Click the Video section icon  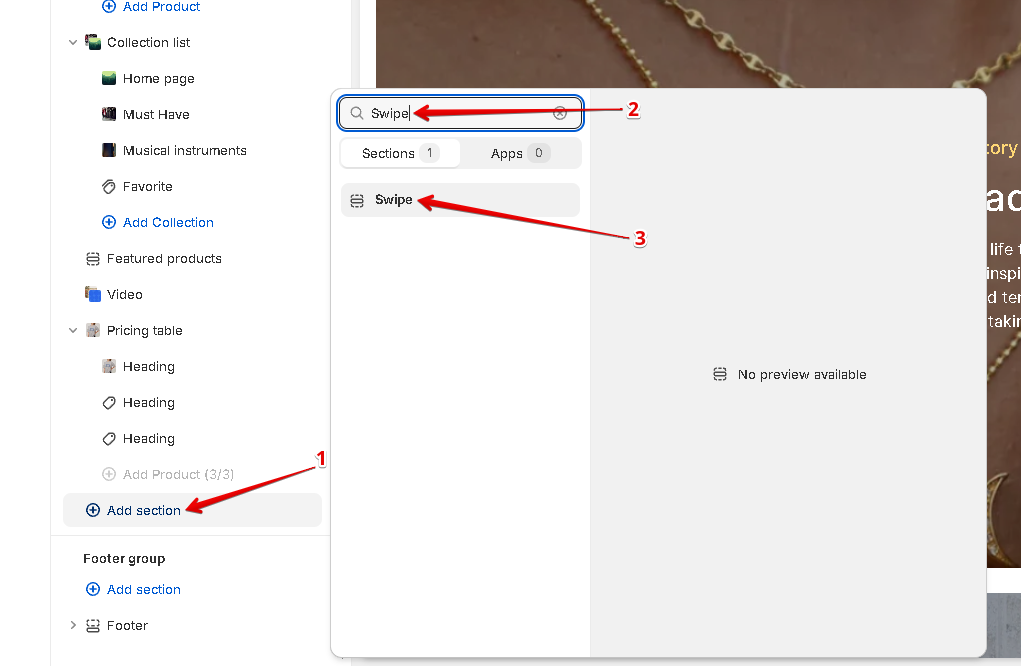click(x=93, y=294)
